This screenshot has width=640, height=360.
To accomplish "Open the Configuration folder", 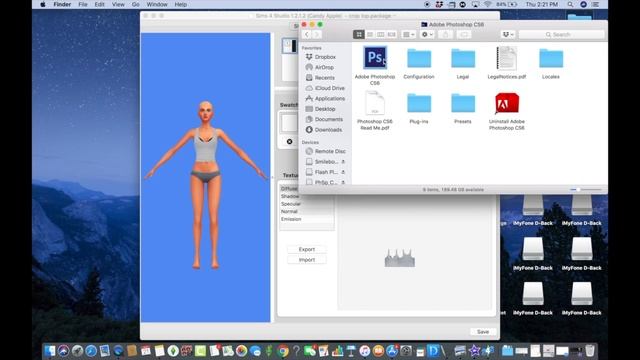I will pos(419,58).
